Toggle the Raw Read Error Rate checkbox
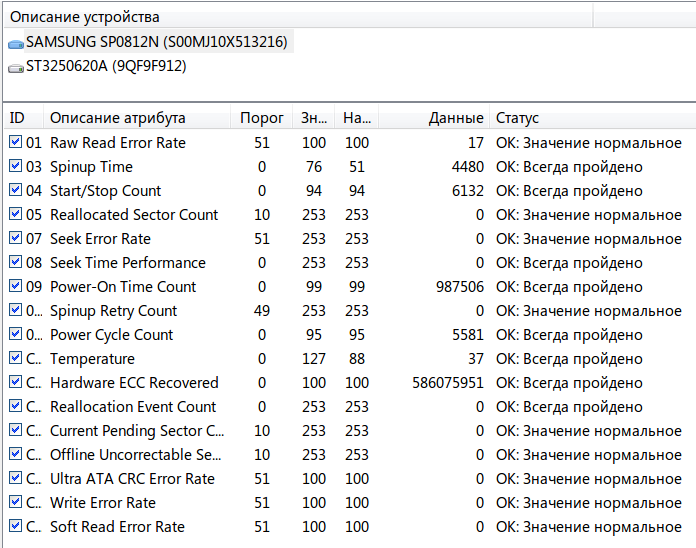The height and width of the screenshot is (548, 696). click(15, 143)
